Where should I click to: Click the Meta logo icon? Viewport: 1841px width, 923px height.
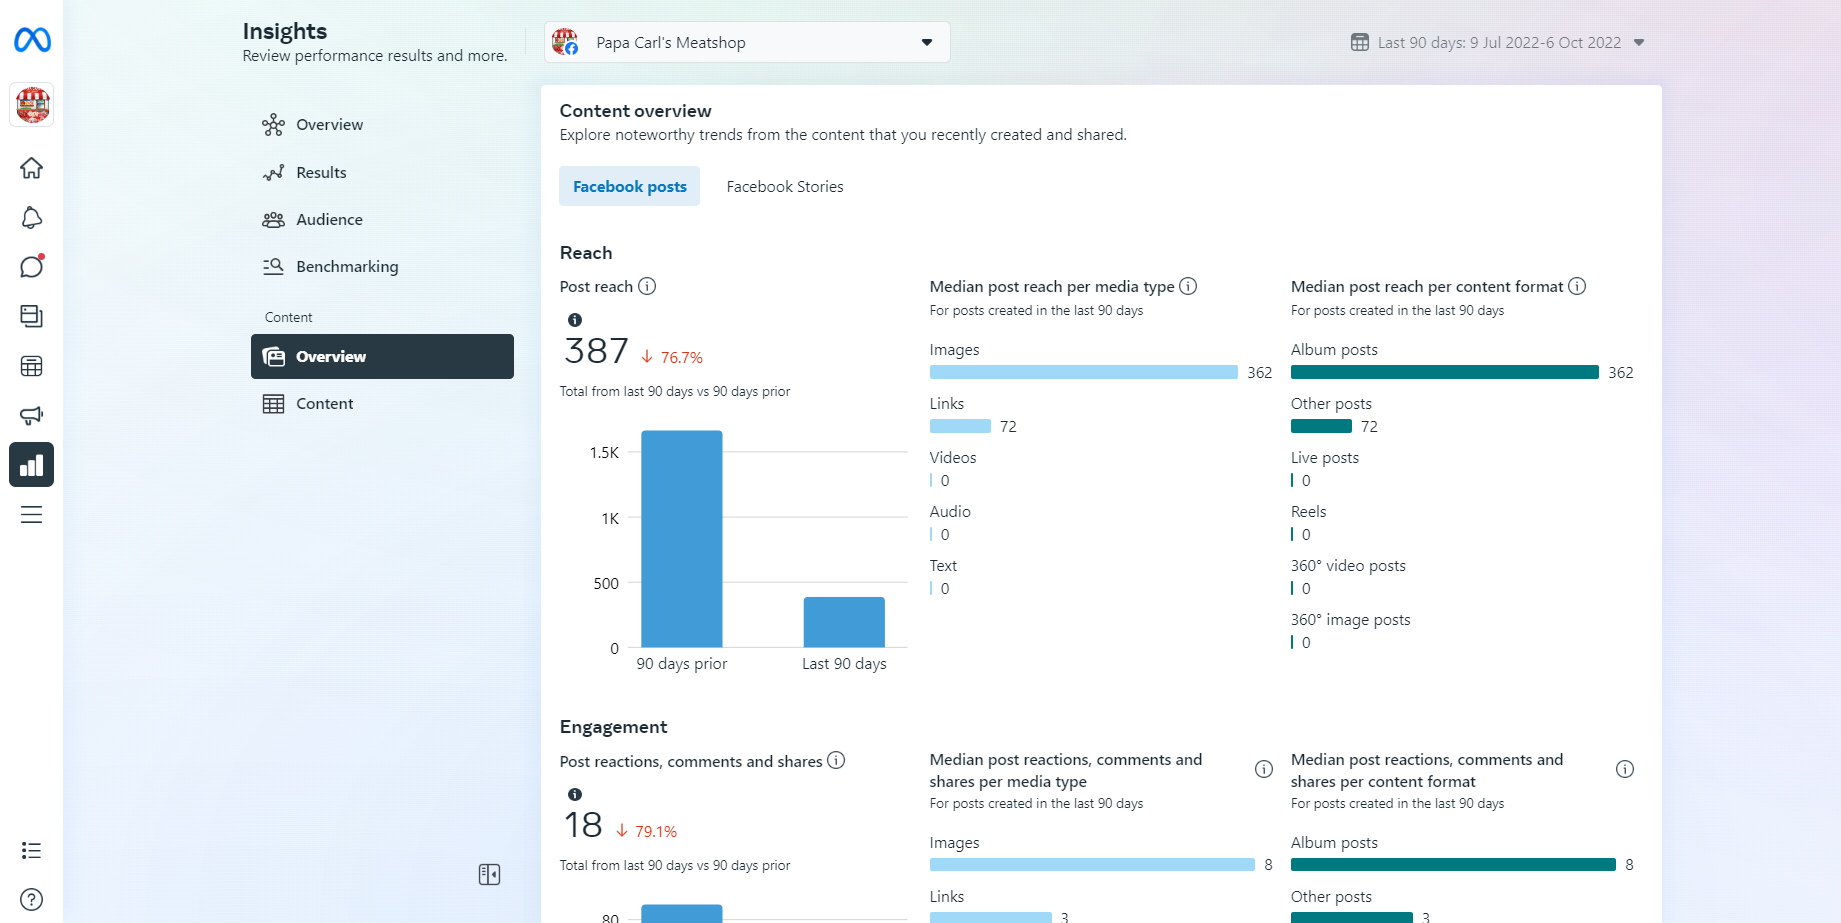(x=32, y=40)
